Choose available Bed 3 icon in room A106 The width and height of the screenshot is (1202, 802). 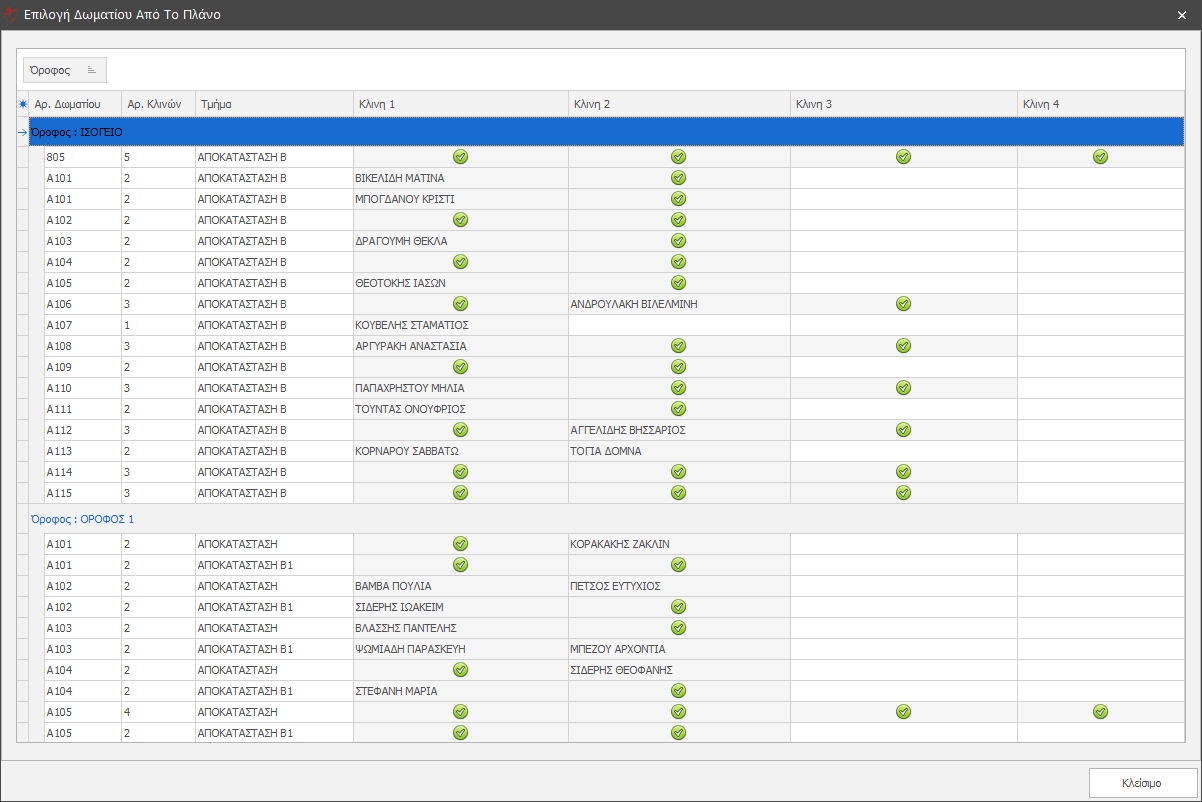(x=903, y=304)
